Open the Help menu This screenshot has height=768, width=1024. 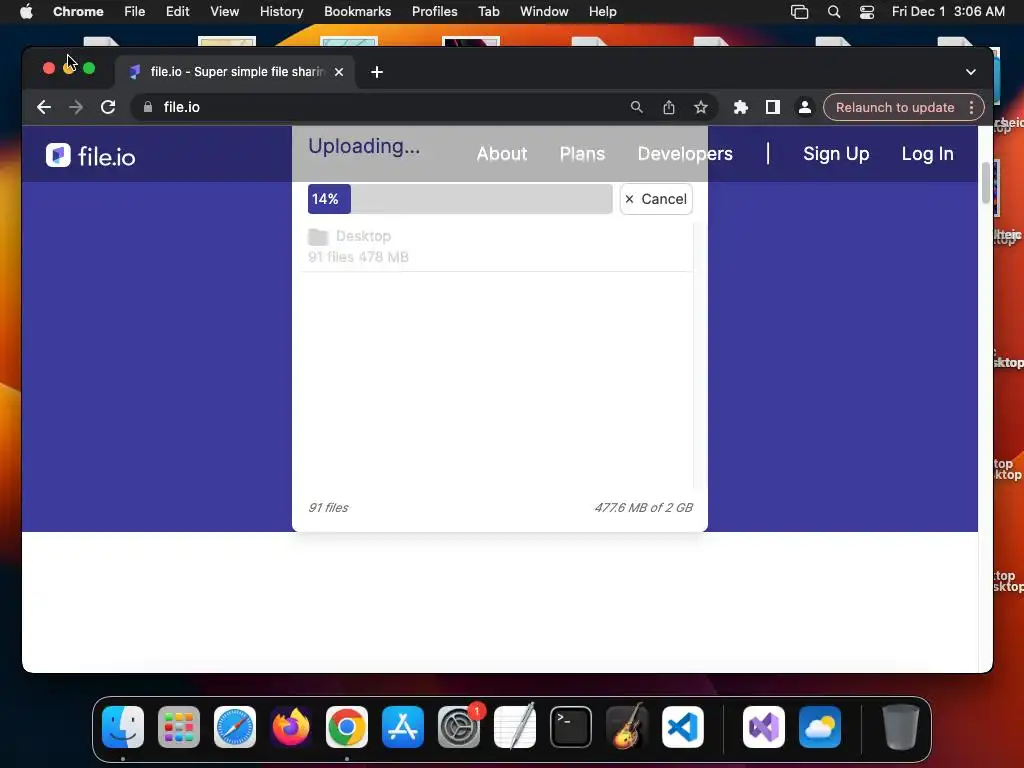click(x=602, y=11)
